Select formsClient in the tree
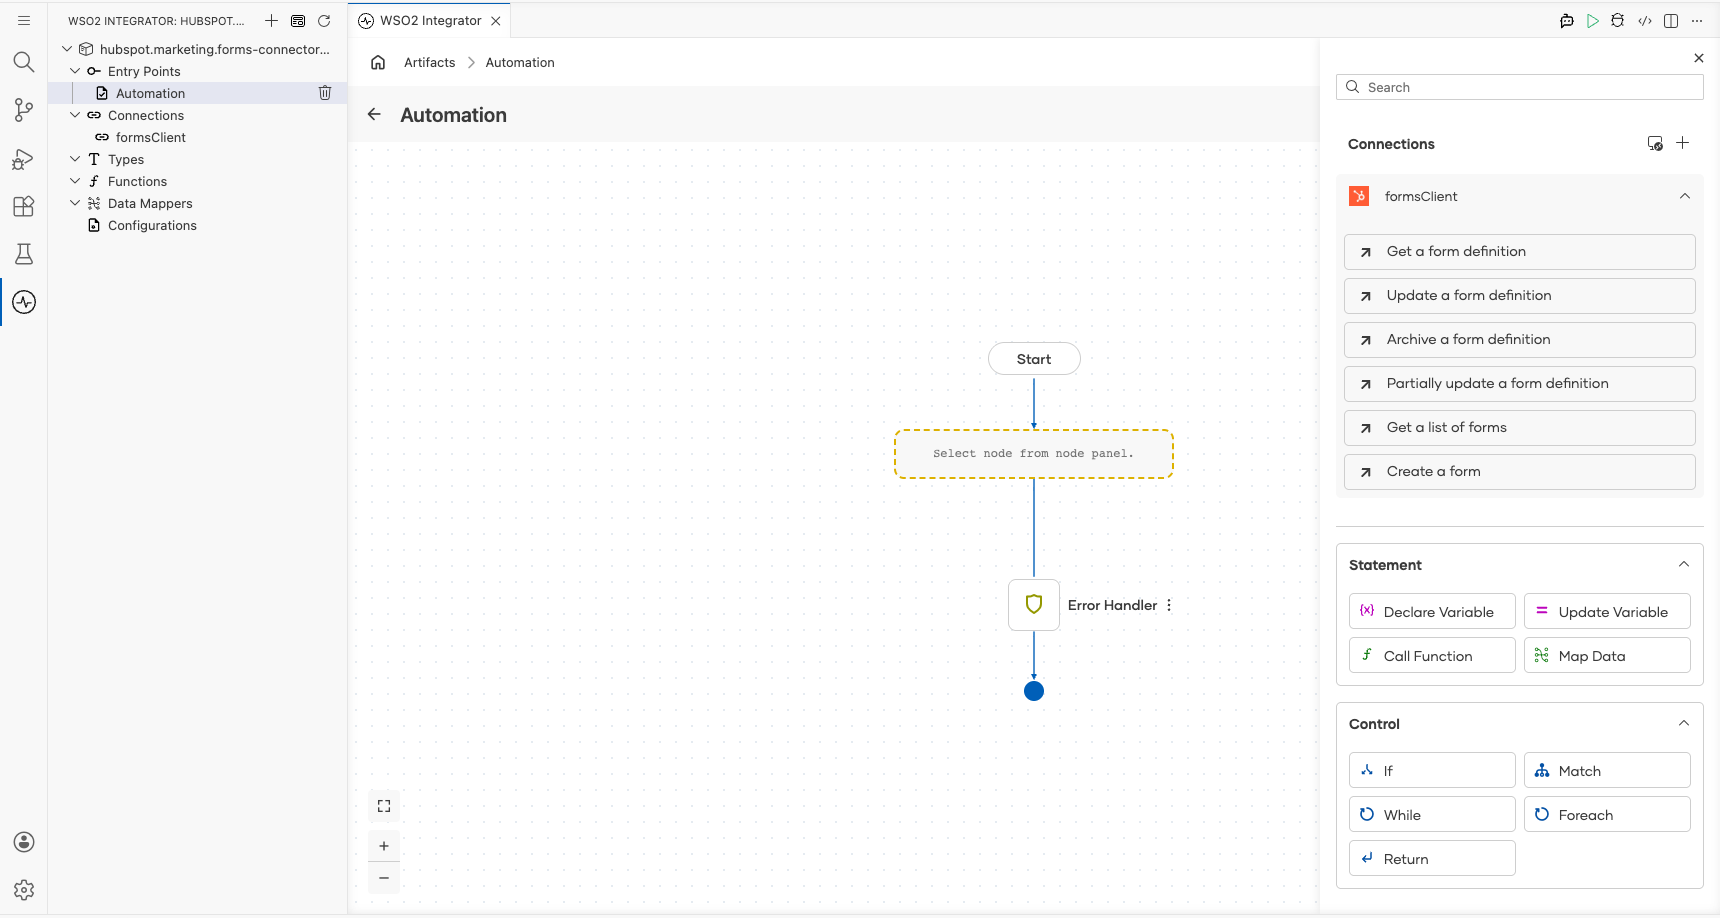The height and width of the screenshot is (918, 1720). (197, 137)
